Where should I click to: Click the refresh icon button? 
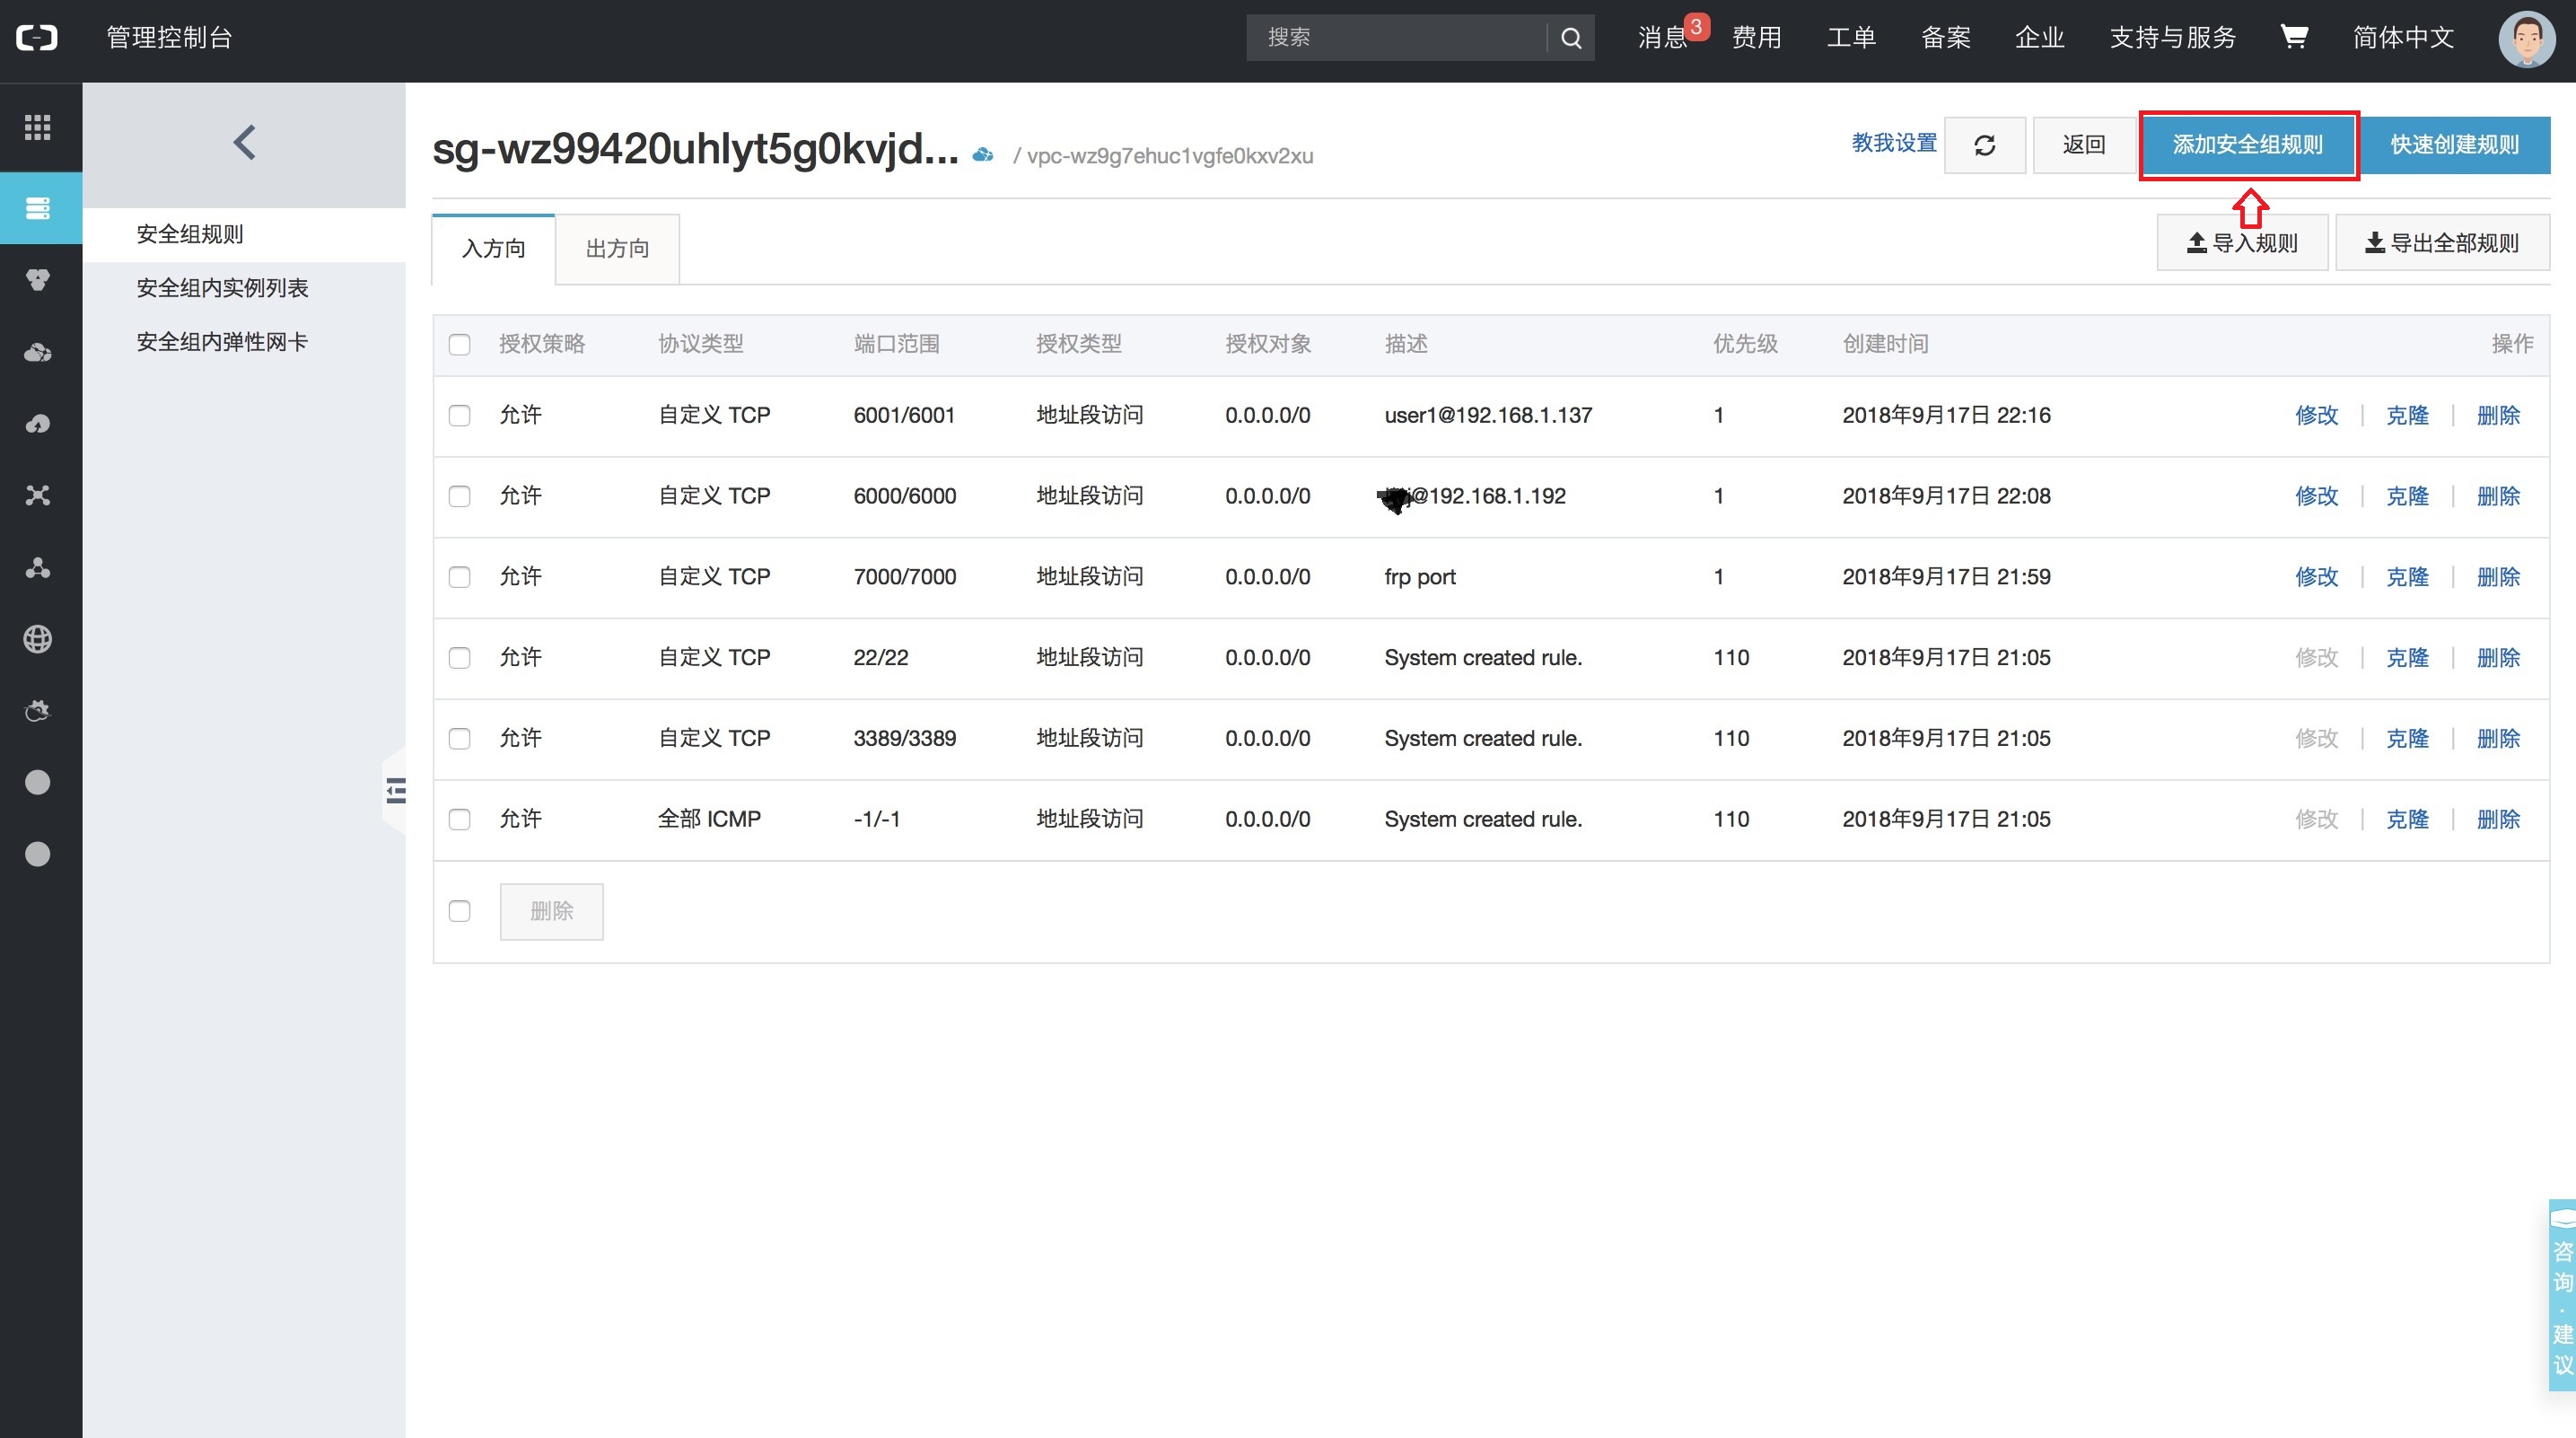click(x=1984, y=145)
